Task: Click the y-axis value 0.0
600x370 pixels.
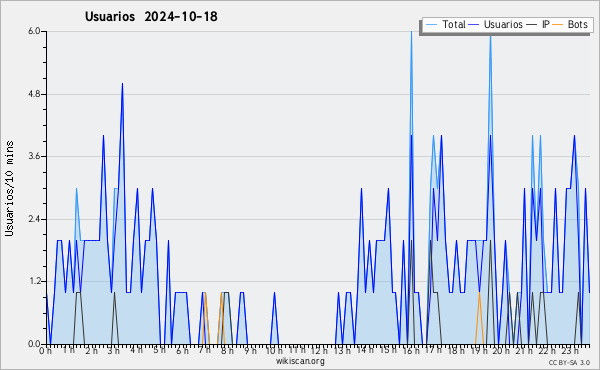Action: [x=34, y=344]
